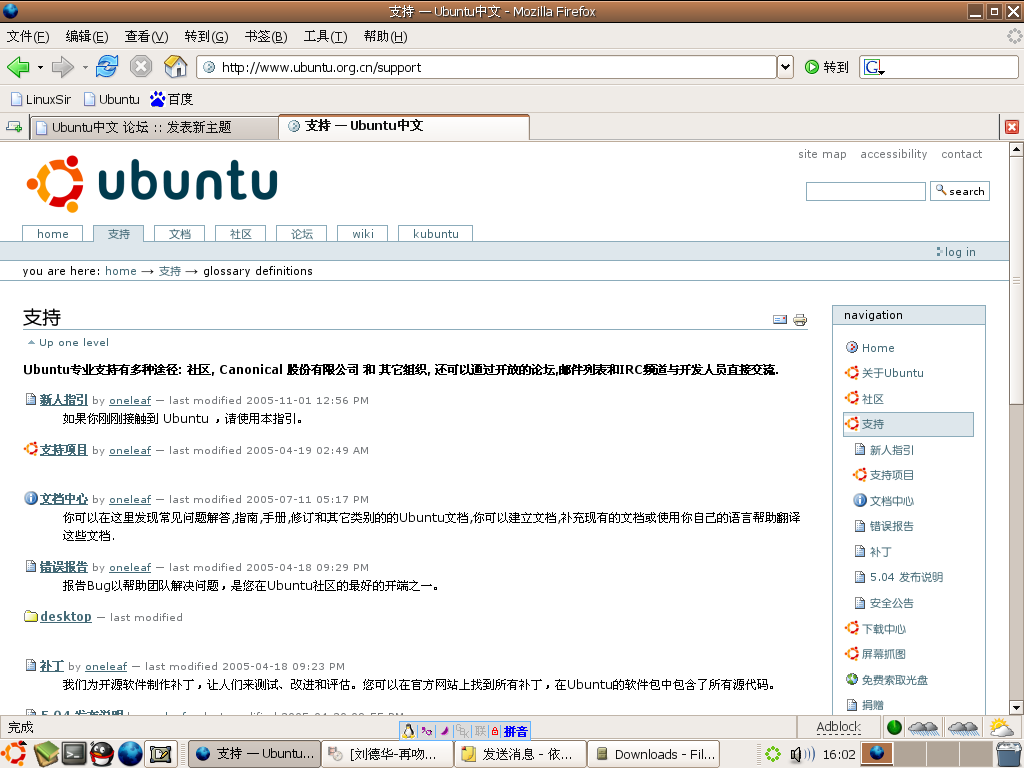The width and height of the screenshot is (1024, 768).
Task: Click the print page printer icon
Action: 800,319
